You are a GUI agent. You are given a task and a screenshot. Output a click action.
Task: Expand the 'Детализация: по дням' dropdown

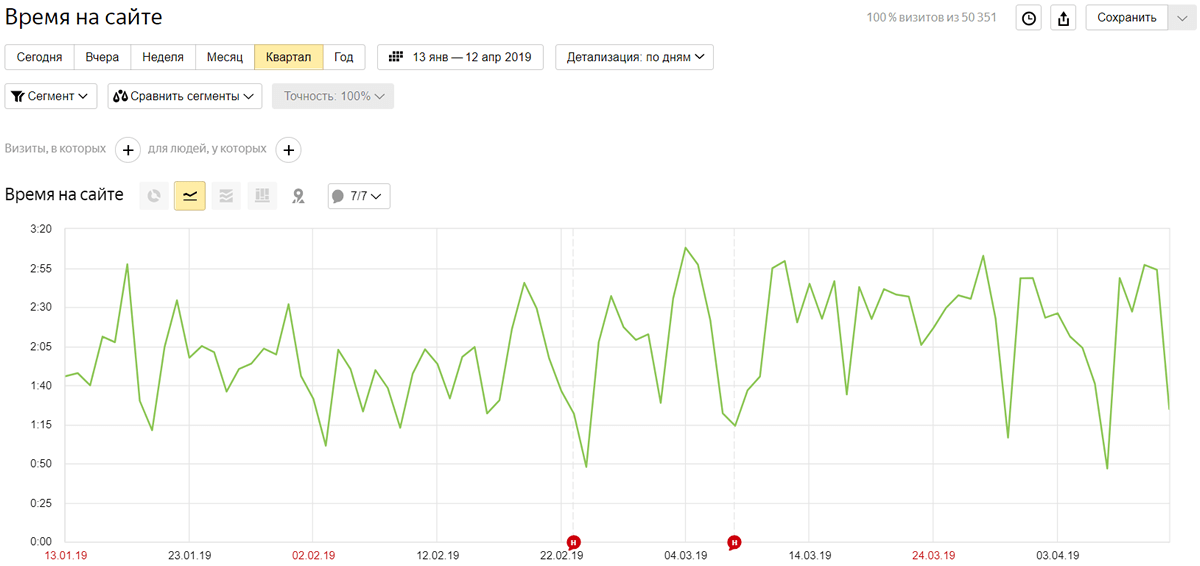pyautogui.click(x=634, y=57)
